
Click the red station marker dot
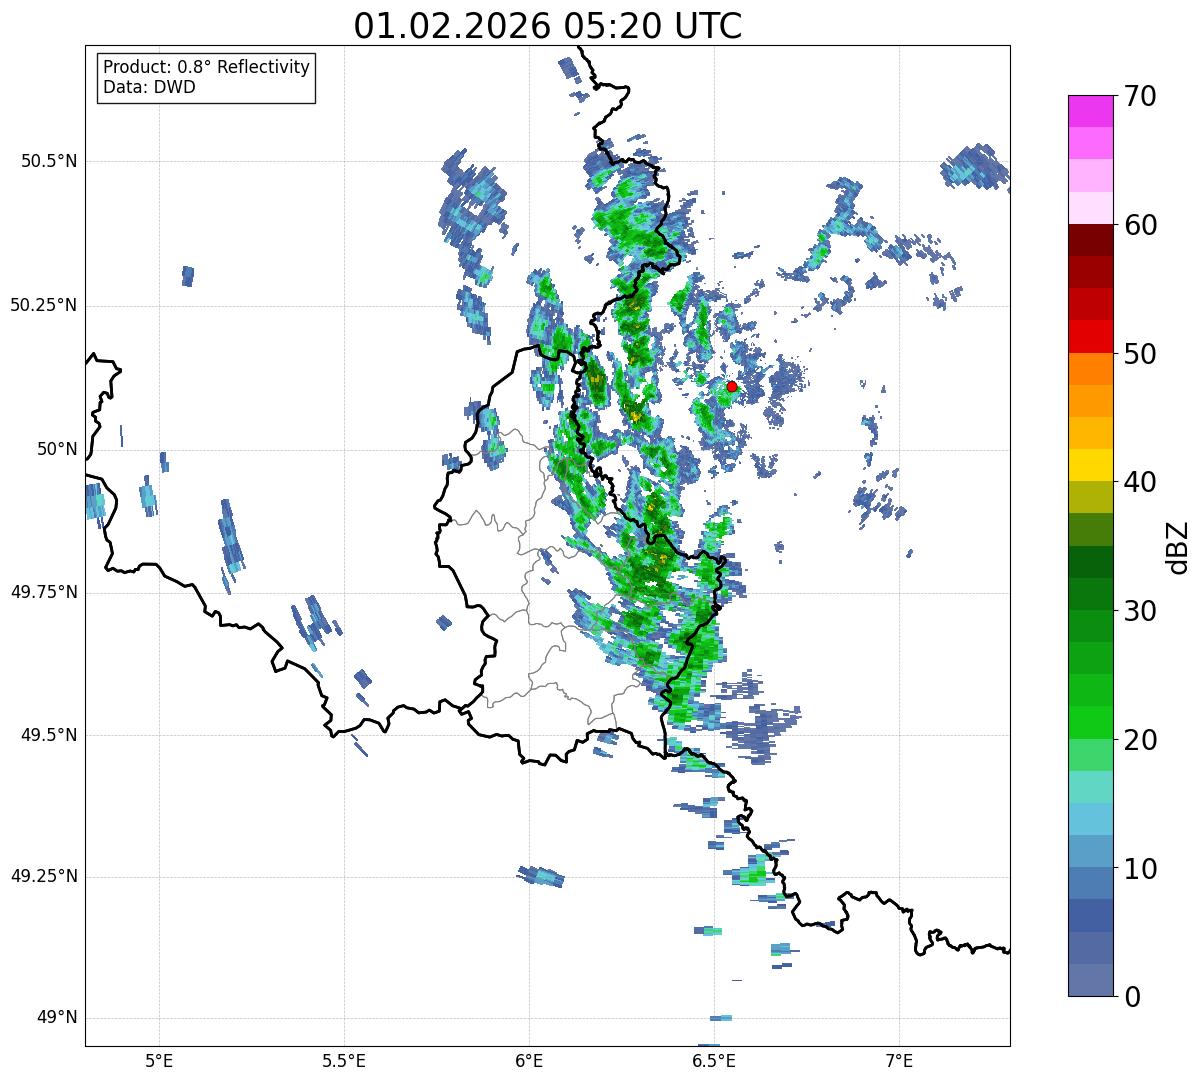pos(731,386)
